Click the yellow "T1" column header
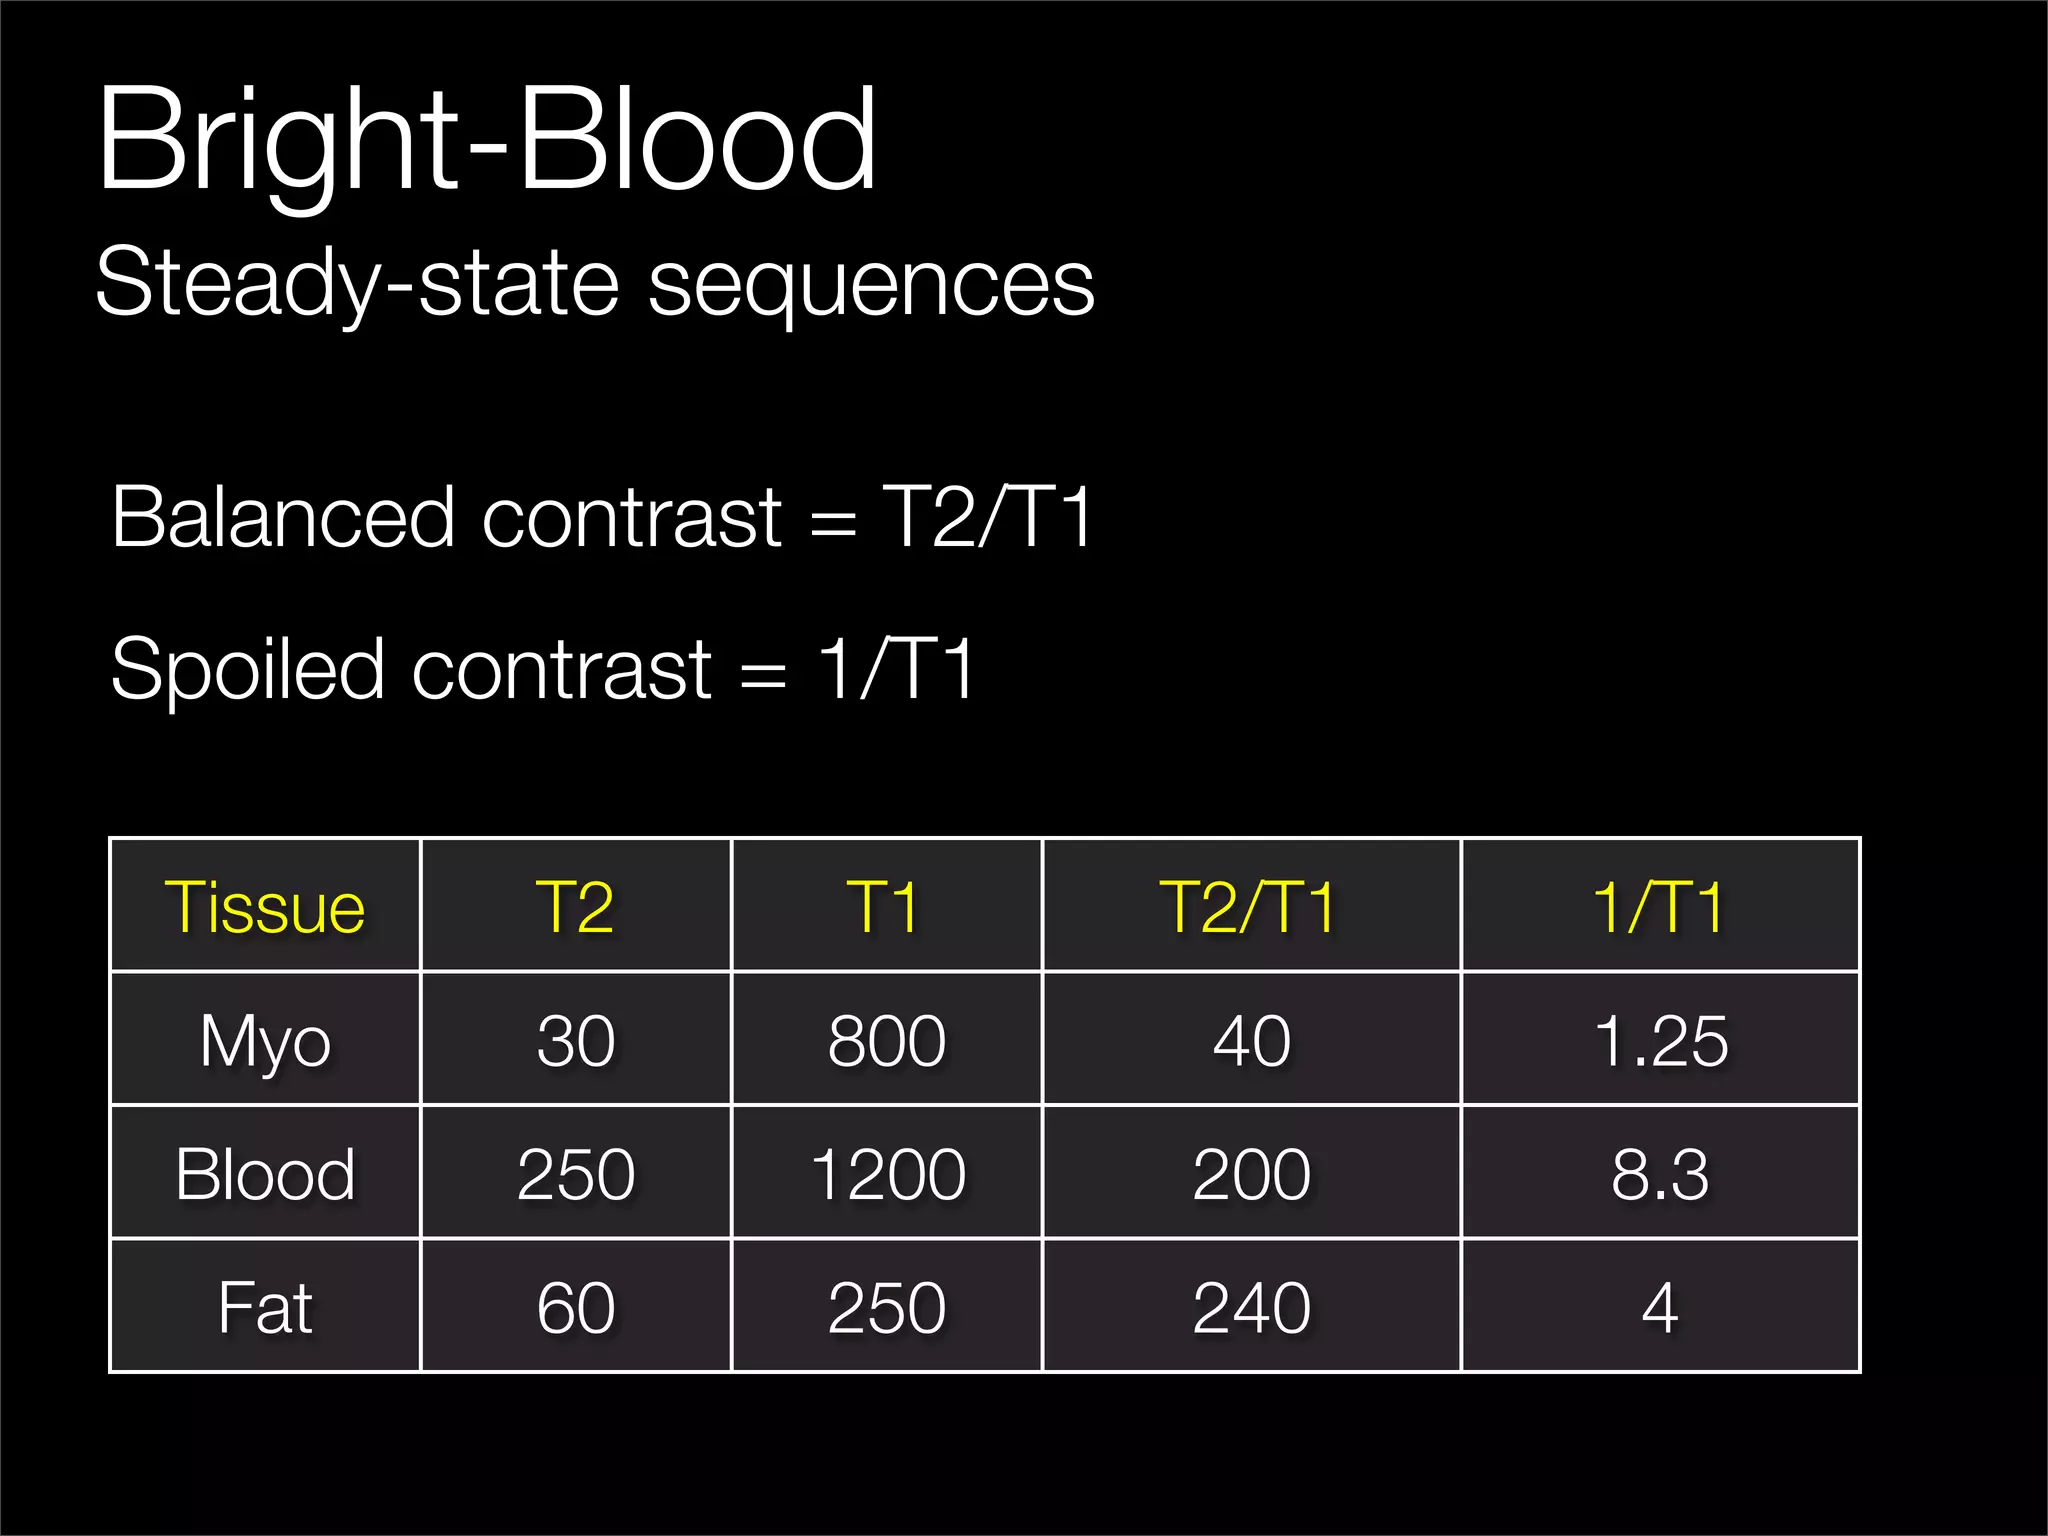Viewport: 2048px width, 1536px height. (885, 907)
